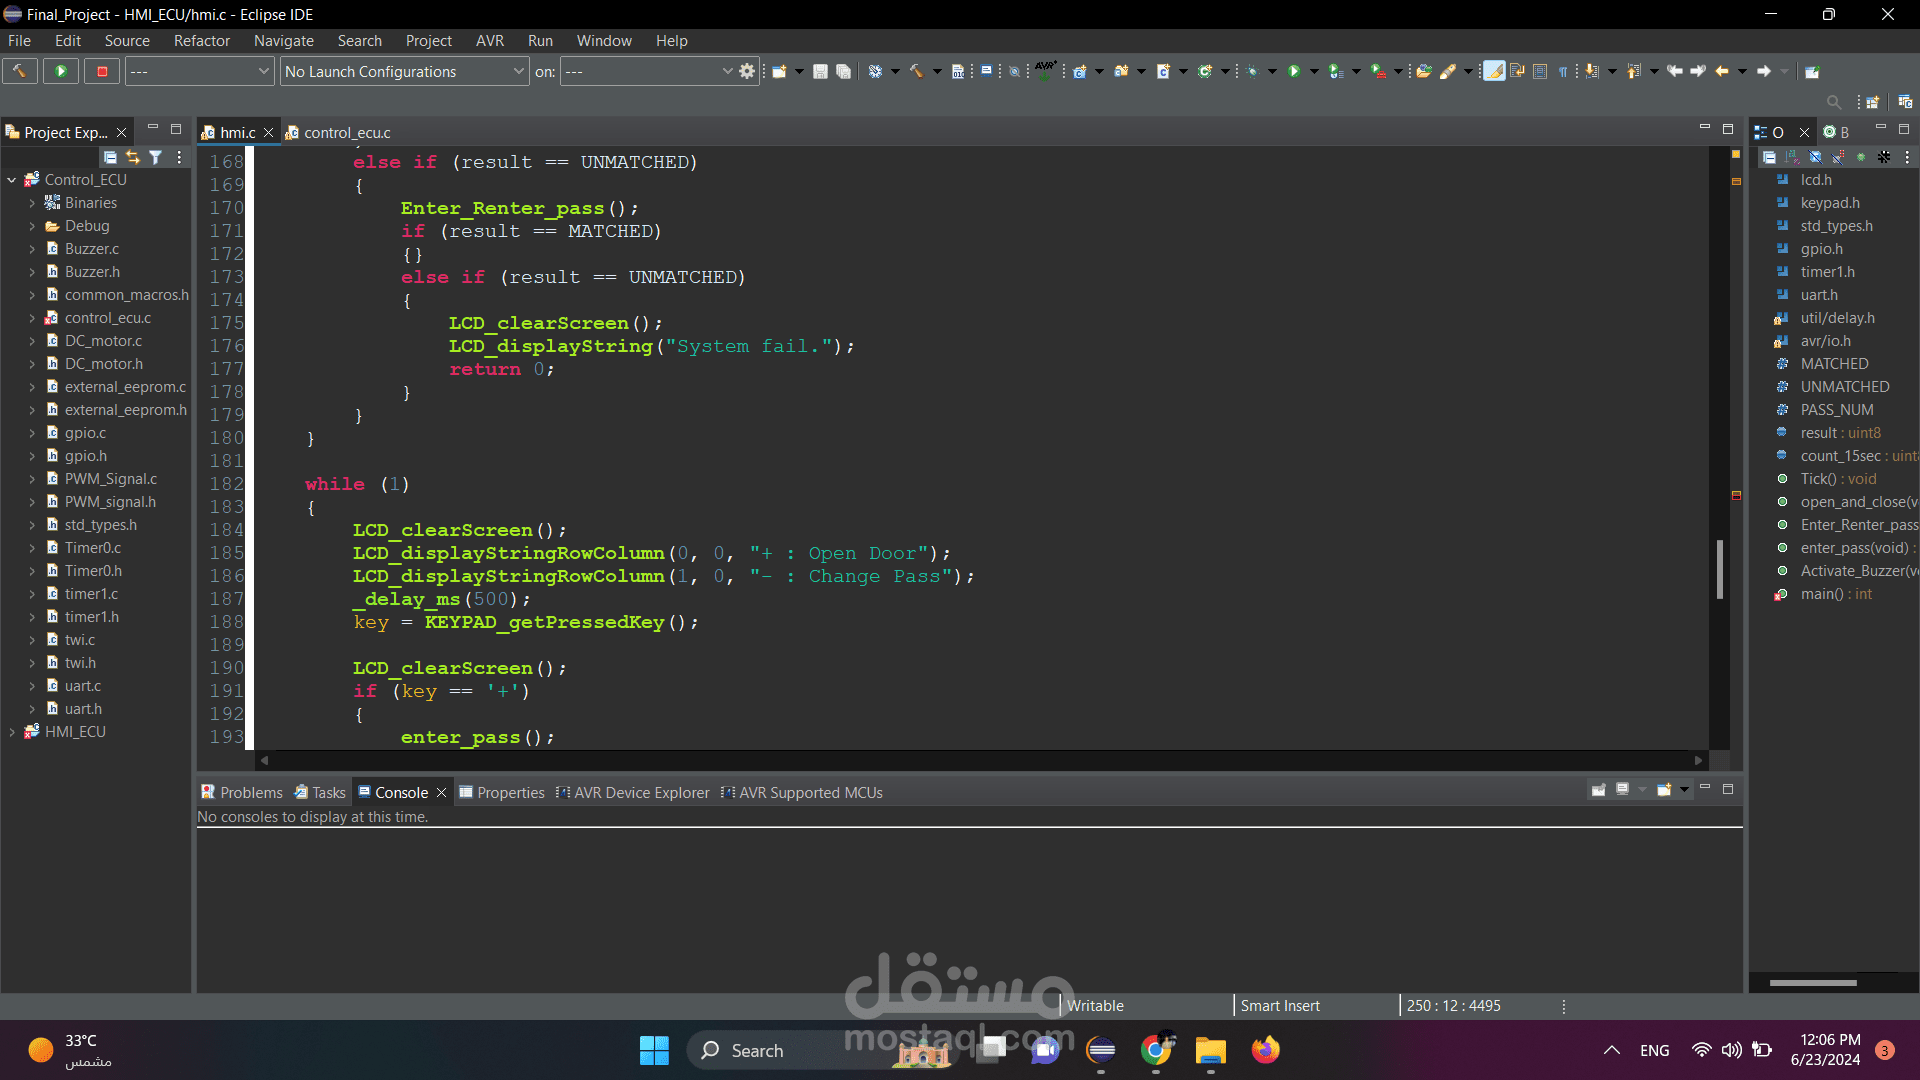
Task: Click the Windows taskbar Search box
Action: [x=757, y=1050]
